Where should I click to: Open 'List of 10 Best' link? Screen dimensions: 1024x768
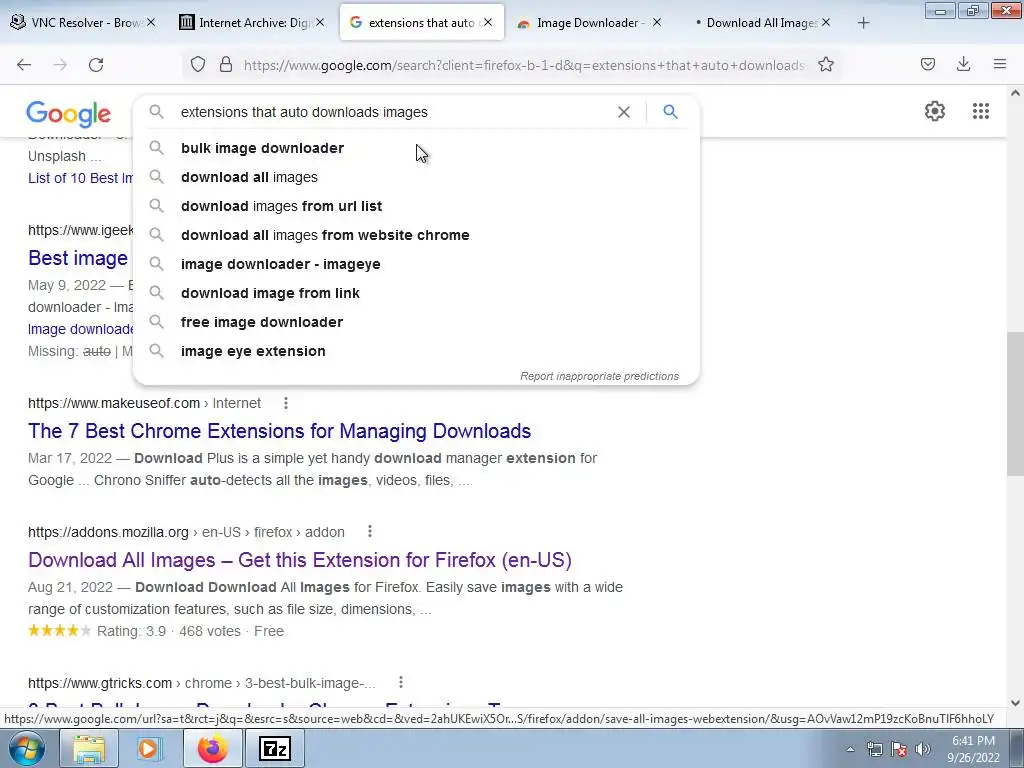click(80, 178)
